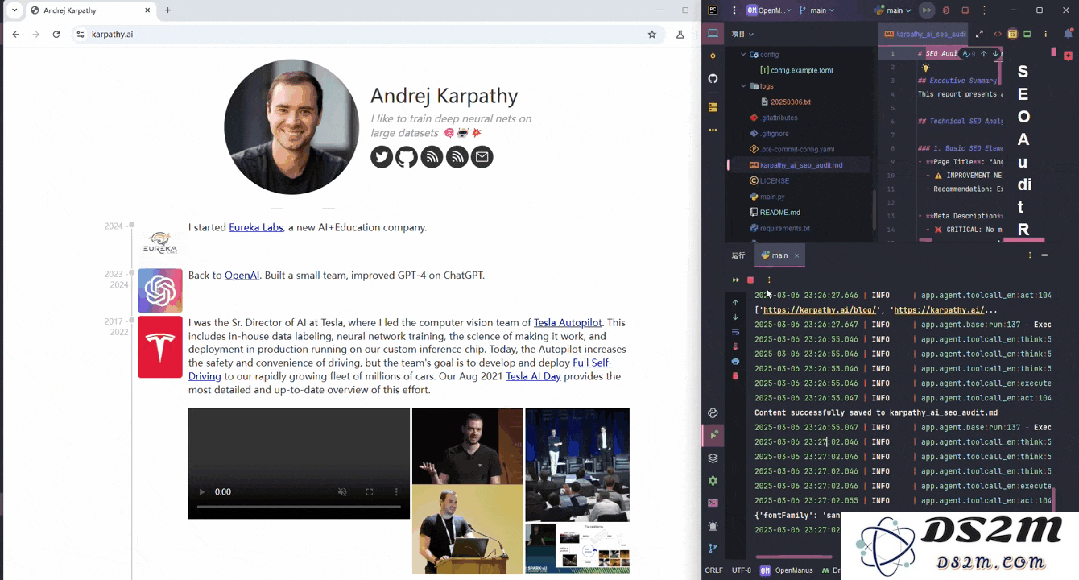This screenshot has height=580, width=1079.
Task: Open the browser tab search chevron
Action: coord(14,10)
